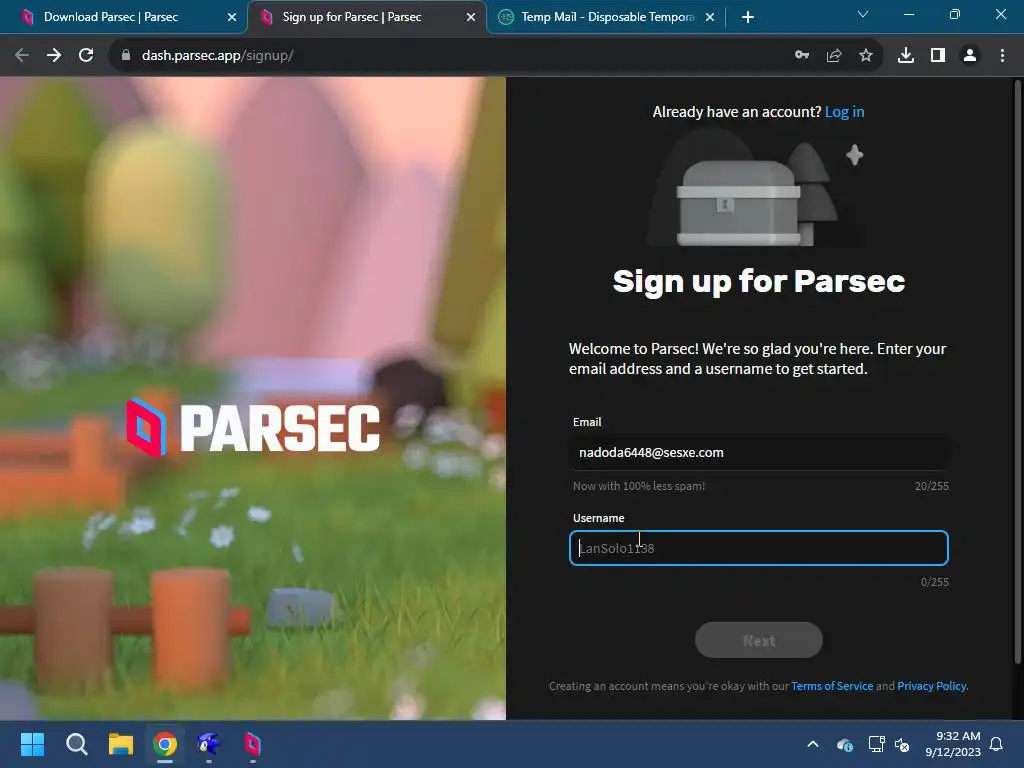Open the Chrome profile menu

(970, 56)
